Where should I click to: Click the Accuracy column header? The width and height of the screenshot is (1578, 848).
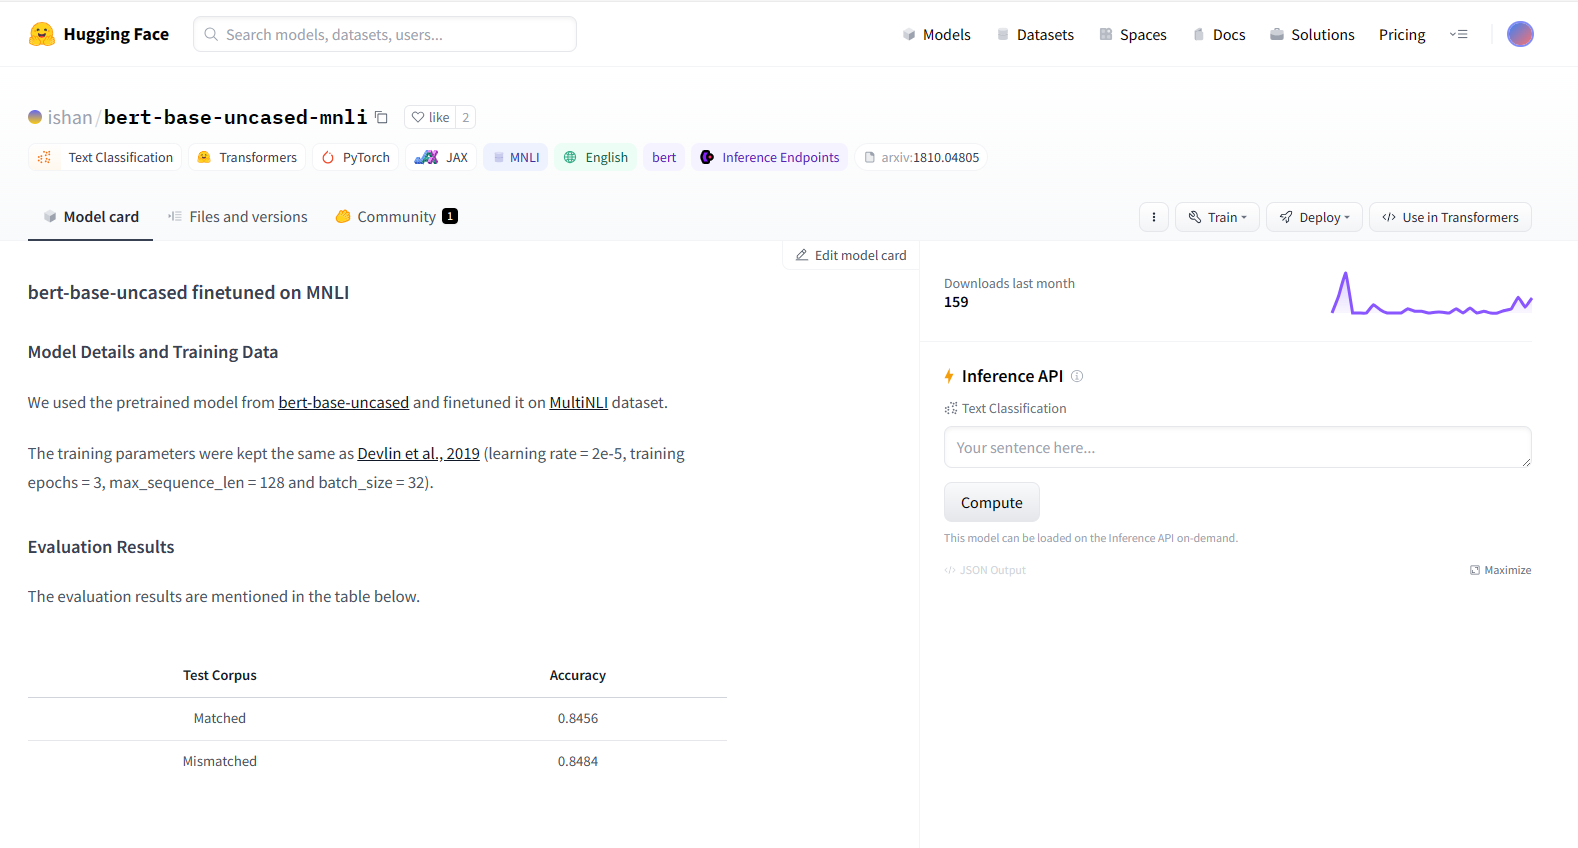coord(578,675)
